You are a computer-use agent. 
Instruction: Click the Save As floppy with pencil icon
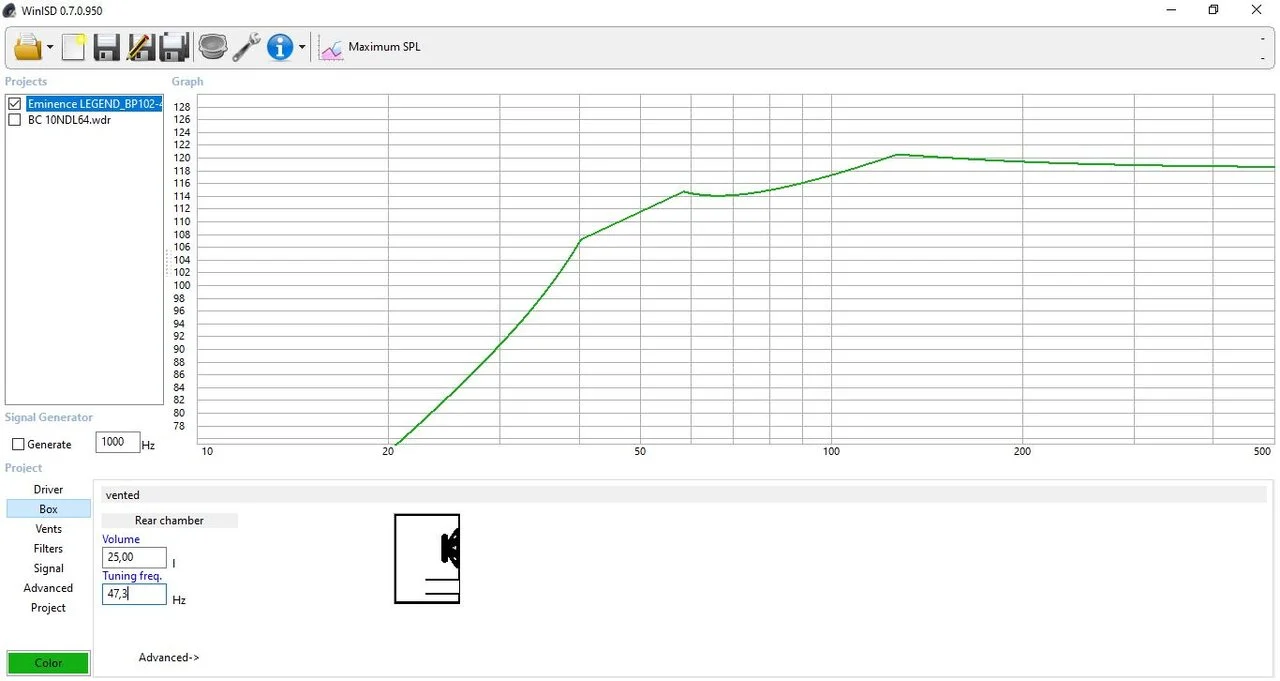[141, 47]
